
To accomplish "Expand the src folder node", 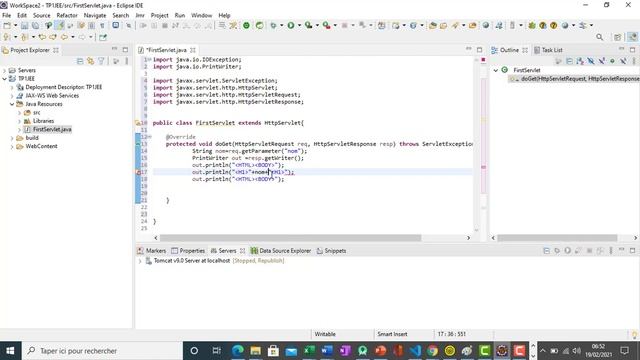I will pos(19,113).
